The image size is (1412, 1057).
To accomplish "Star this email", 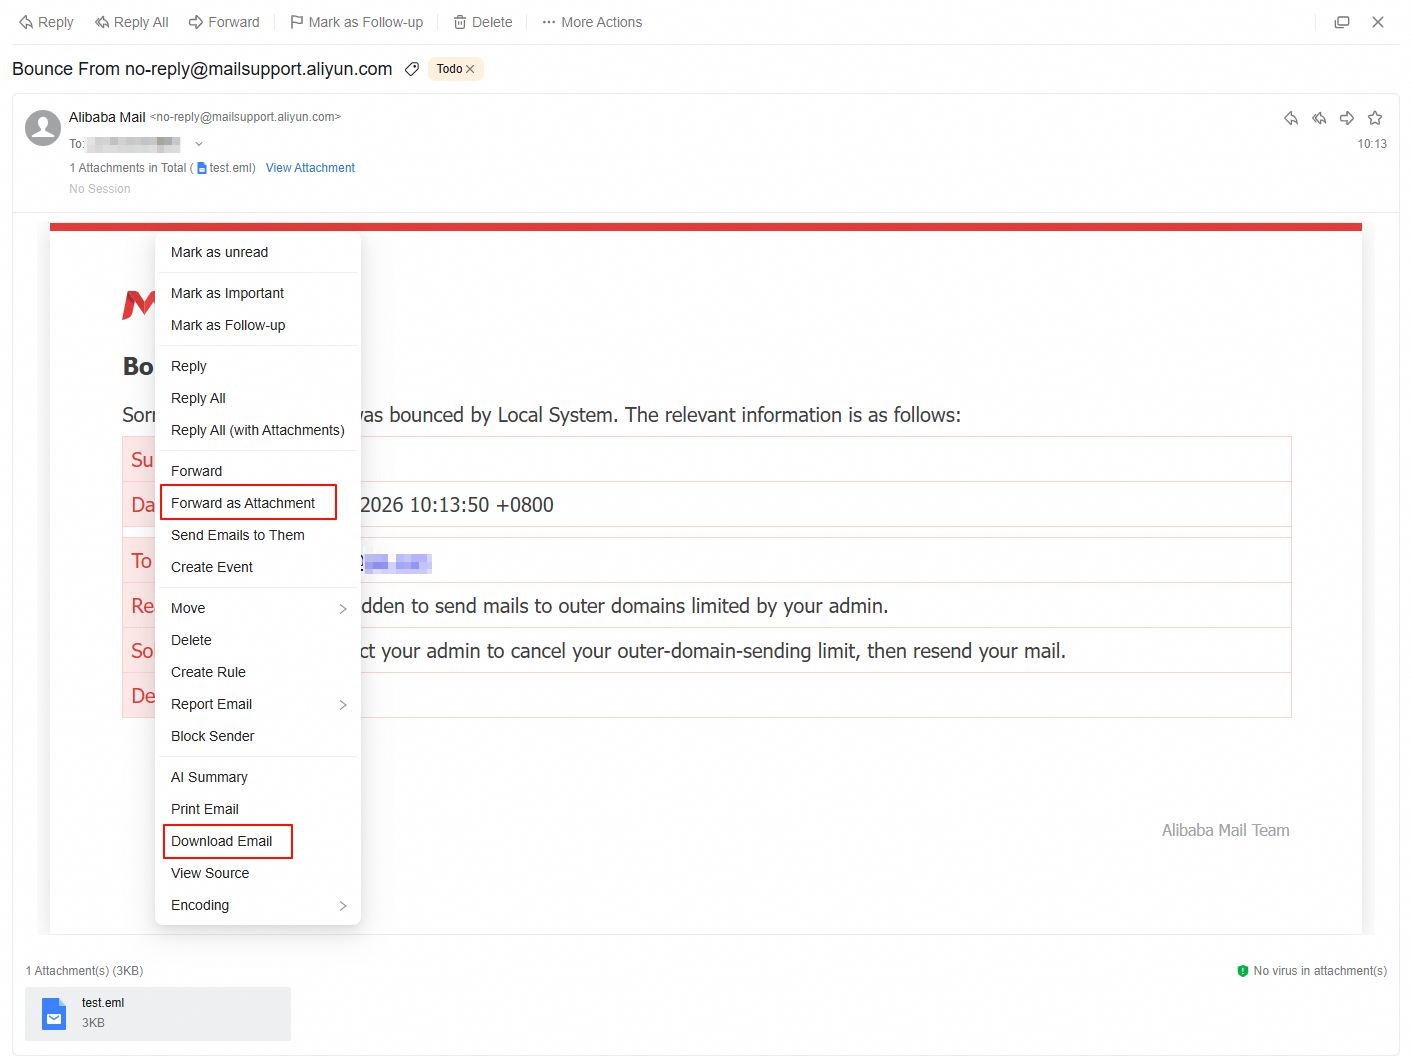I will click(1375, 118).
